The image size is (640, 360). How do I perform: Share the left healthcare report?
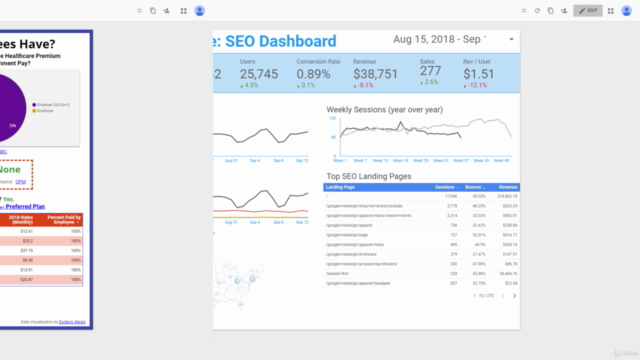click(166, 11)
